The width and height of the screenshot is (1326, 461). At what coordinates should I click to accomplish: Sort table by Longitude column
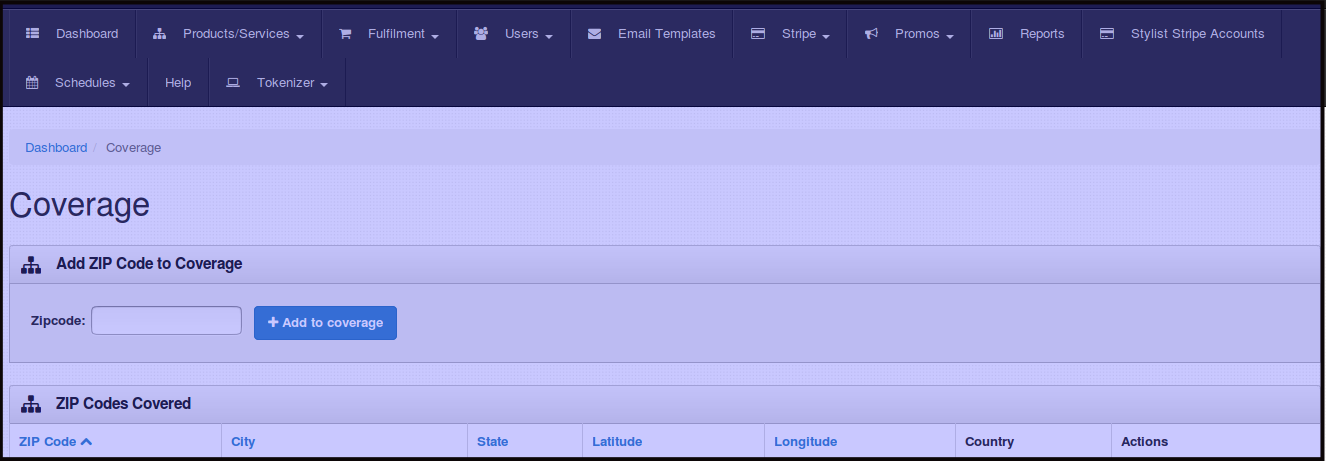coord(805,441)
